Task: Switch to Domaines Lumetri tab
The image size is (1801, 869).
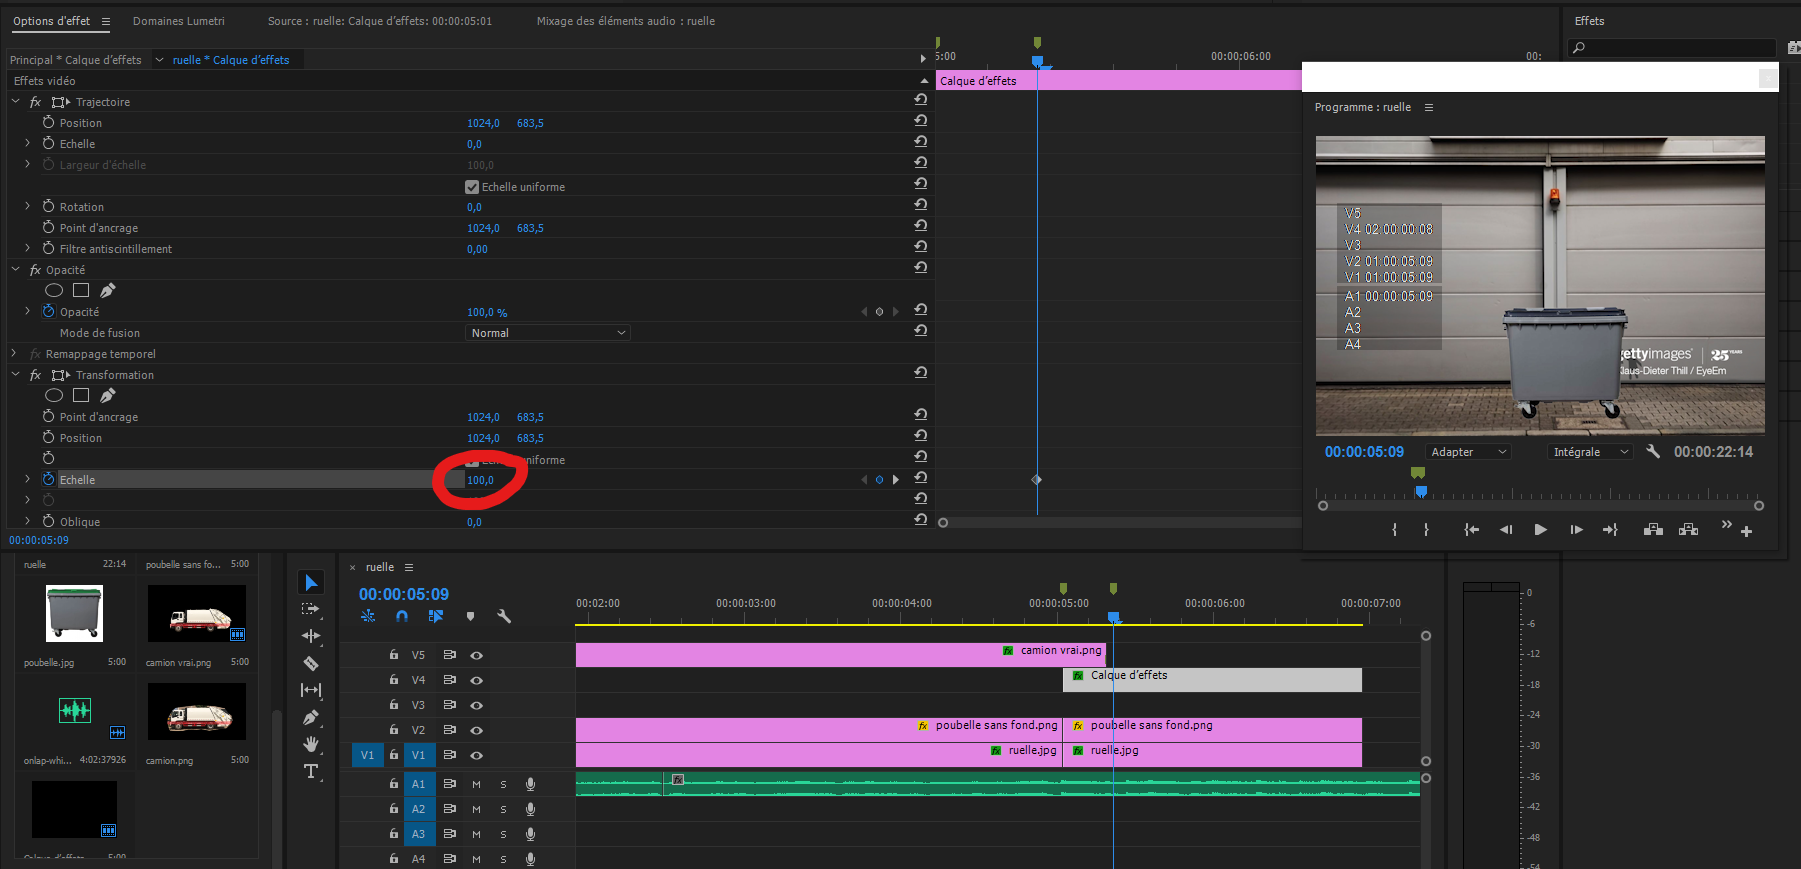Action: [x=179, y=21]
